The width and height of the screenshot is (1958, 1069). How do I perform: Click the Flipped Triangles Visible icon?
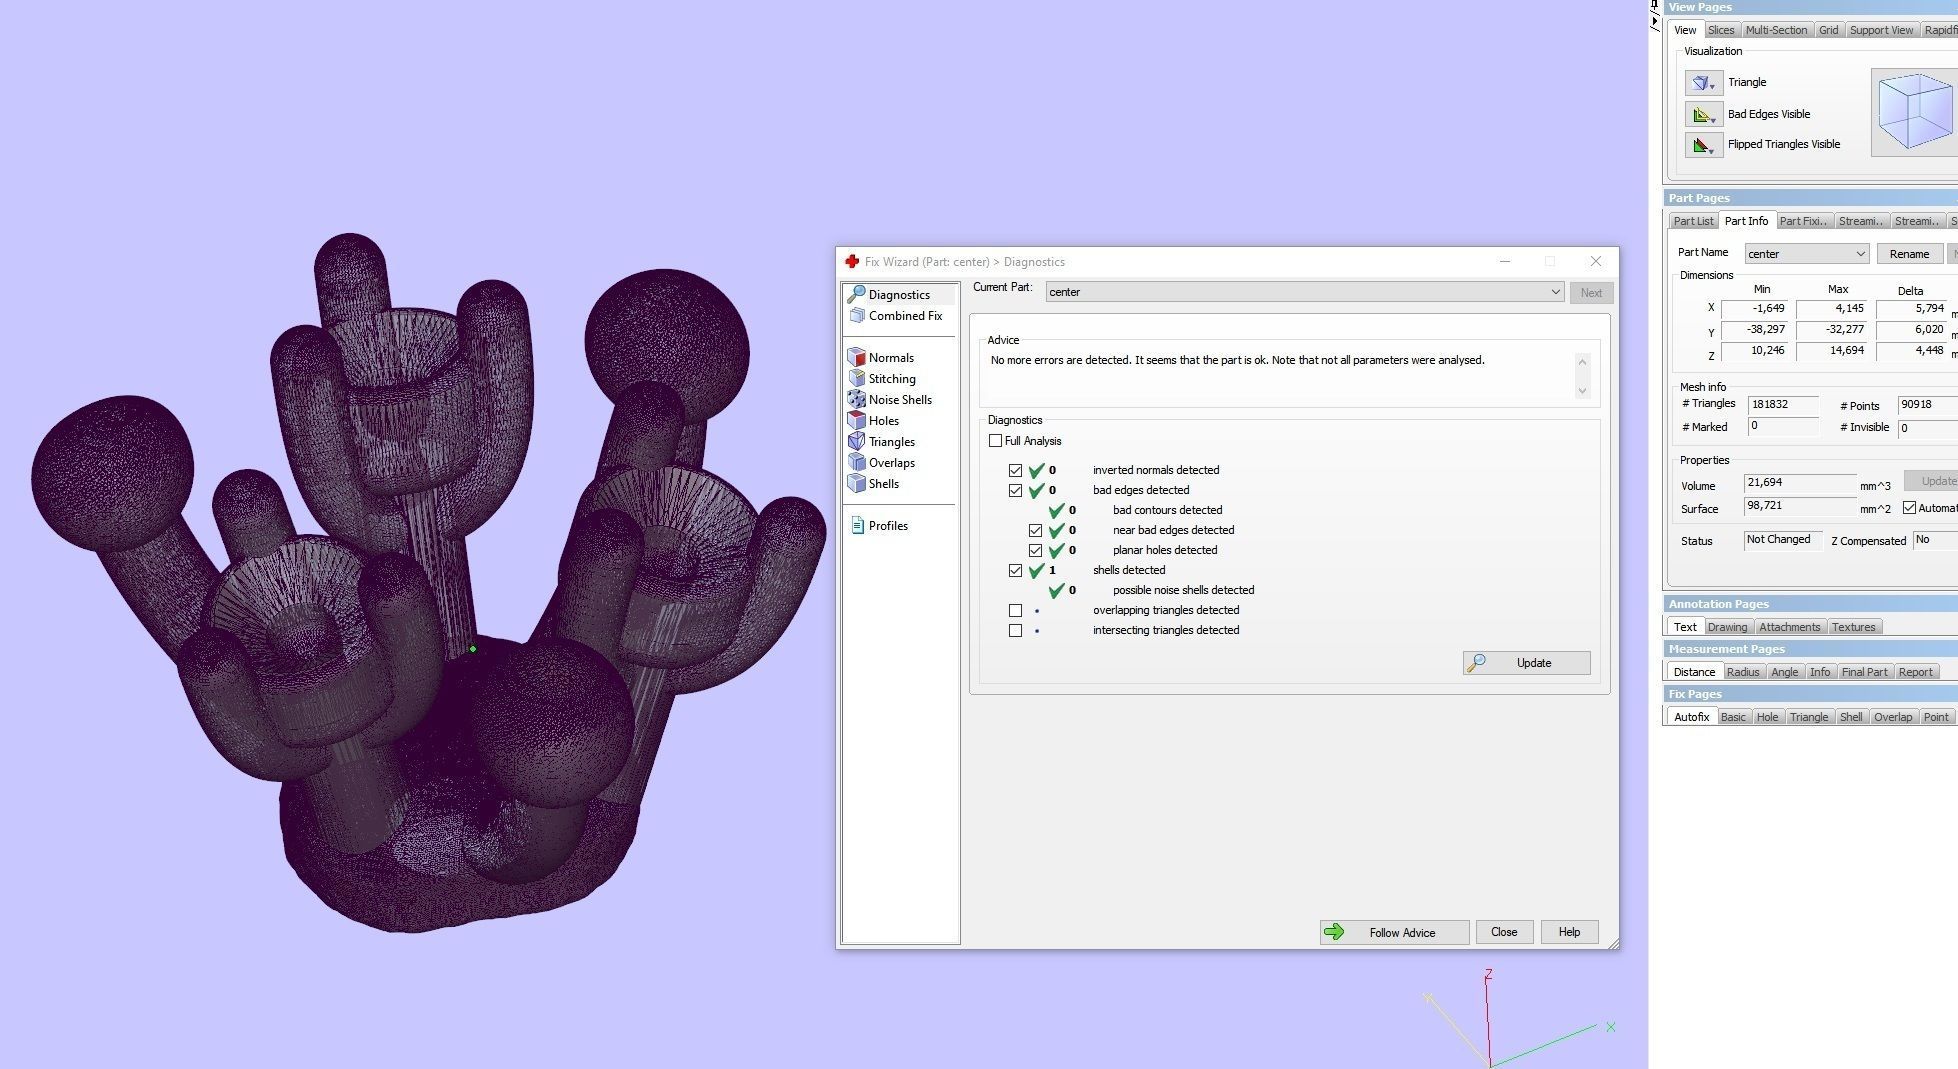(1703, 144)
